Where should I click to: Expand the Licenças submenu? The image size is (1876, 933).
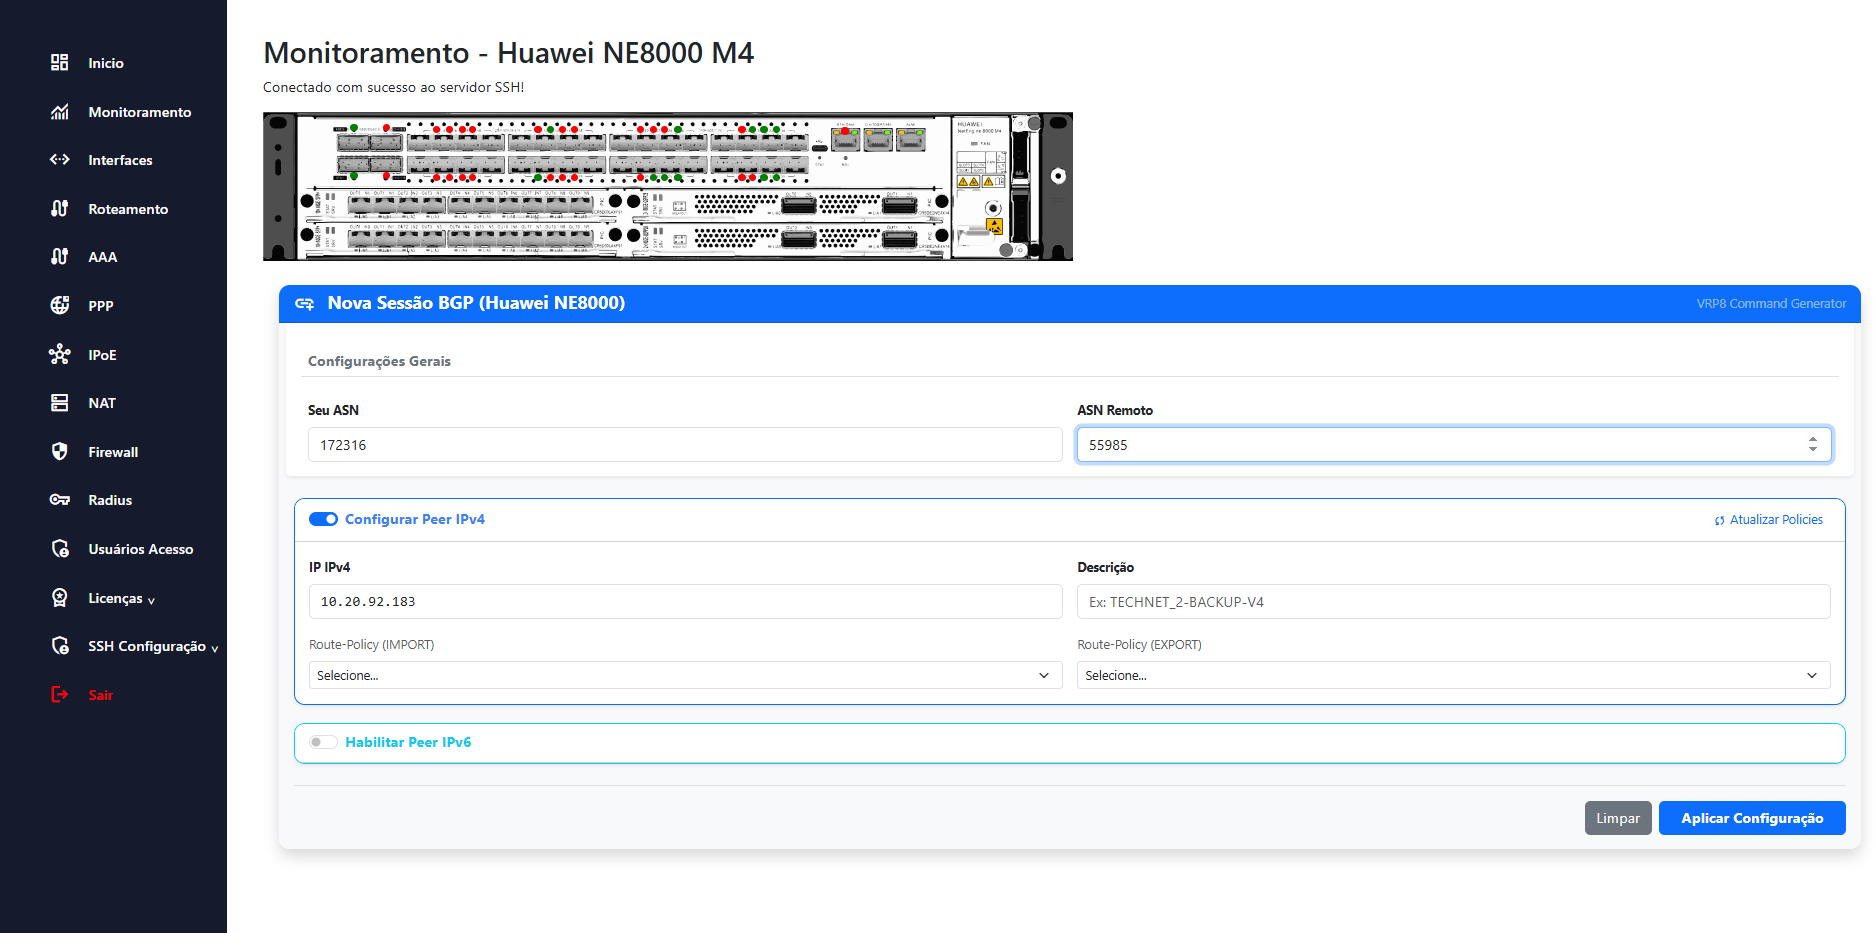[151, 600]
